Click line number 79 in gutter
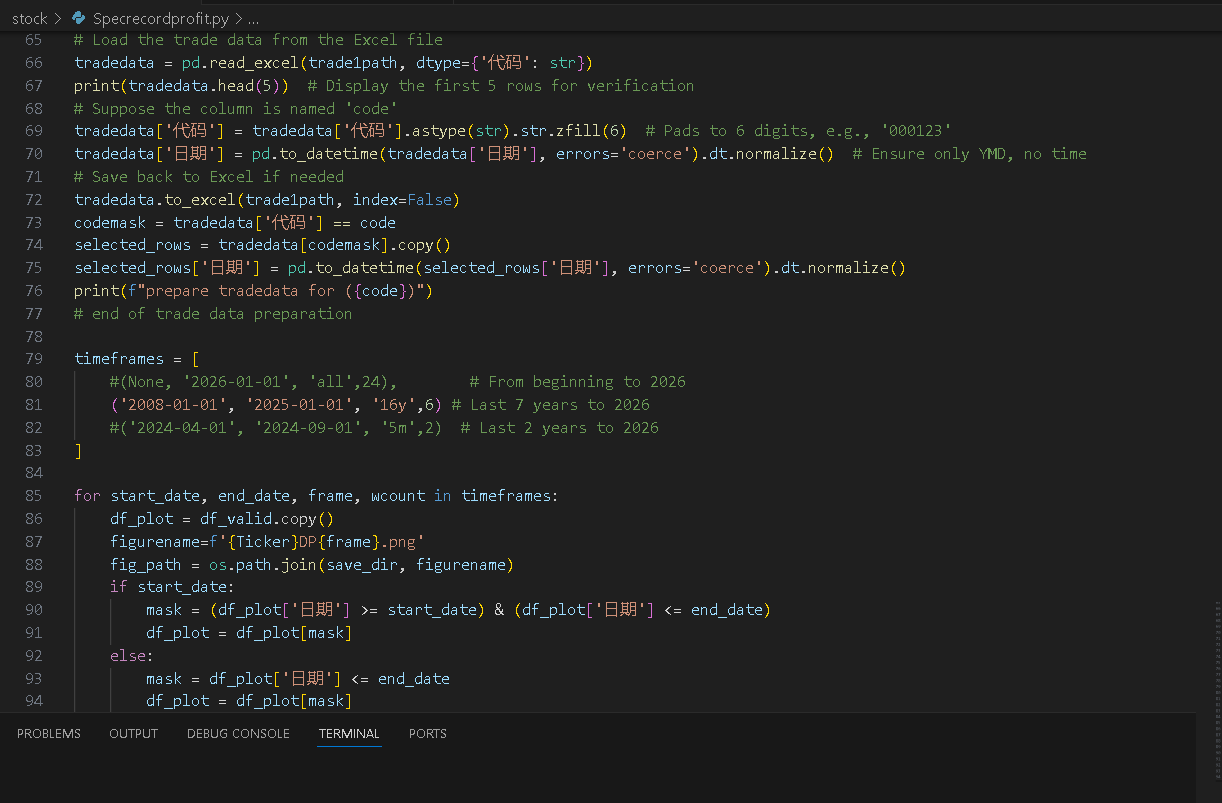 click(x=33, y=359)
